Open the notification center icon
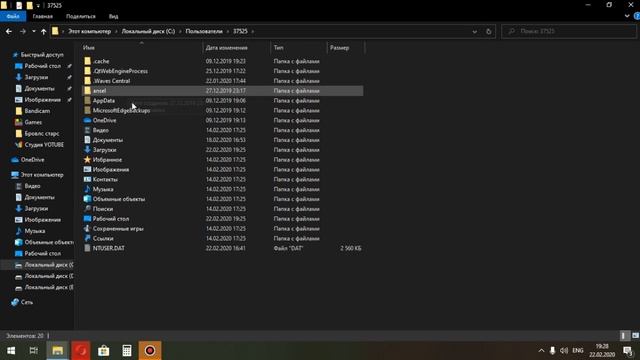Viewport: 640px width, 360px height. 628,351
